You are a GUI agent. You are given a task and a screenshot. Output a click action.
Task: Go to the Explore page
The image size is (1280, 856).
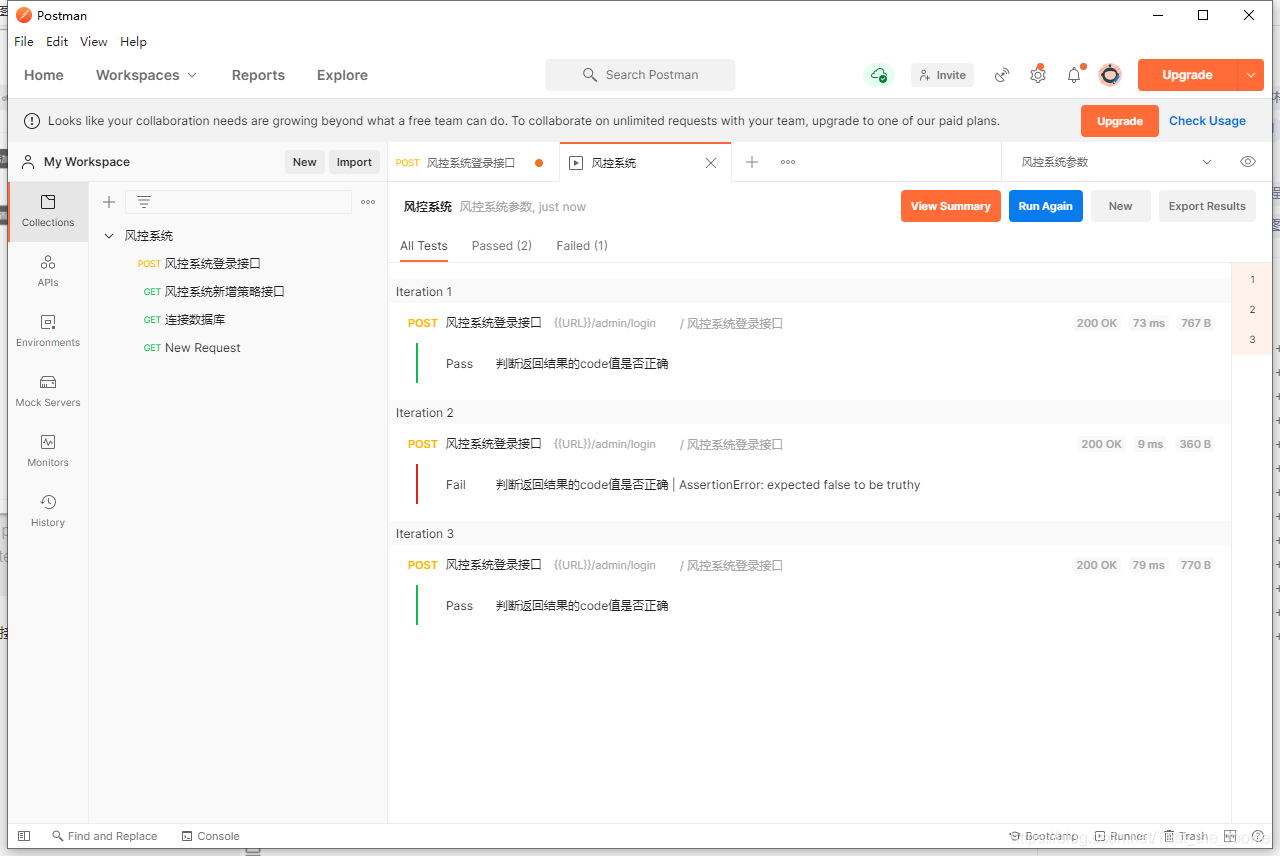(342, 75)
